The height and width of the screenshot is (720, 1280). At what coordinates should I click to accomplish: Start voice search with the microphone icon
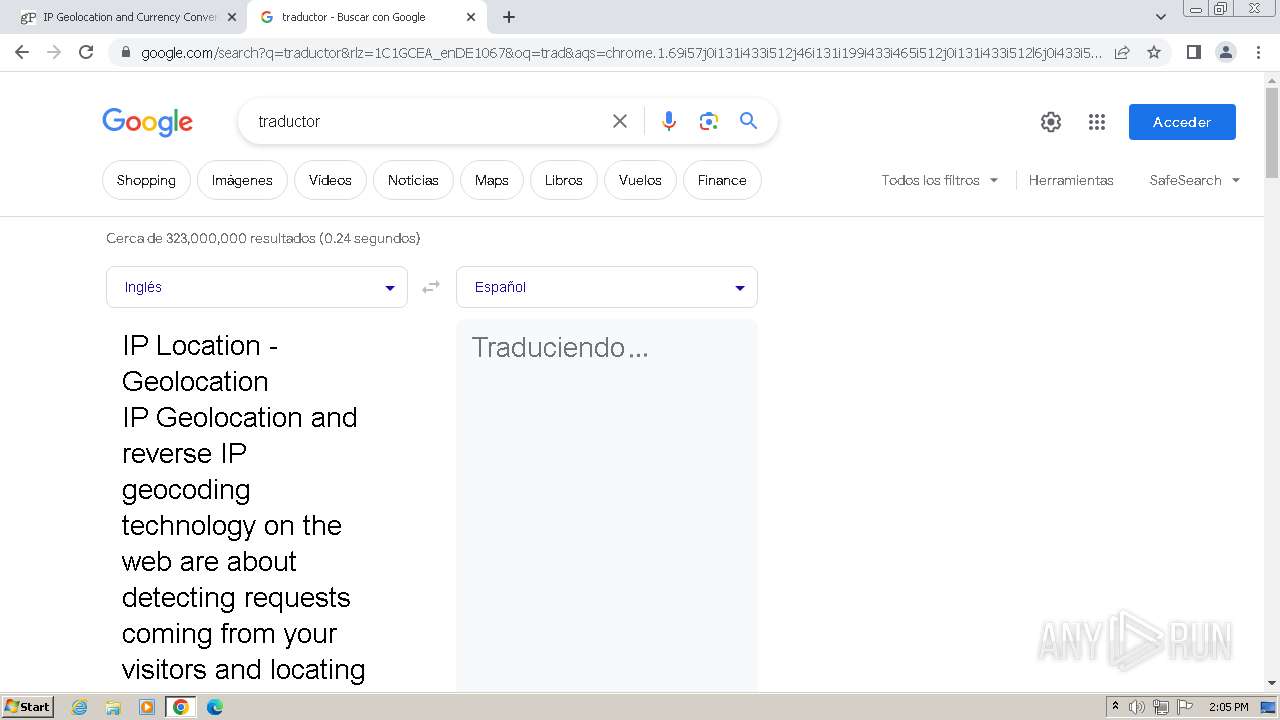point(669,121)
